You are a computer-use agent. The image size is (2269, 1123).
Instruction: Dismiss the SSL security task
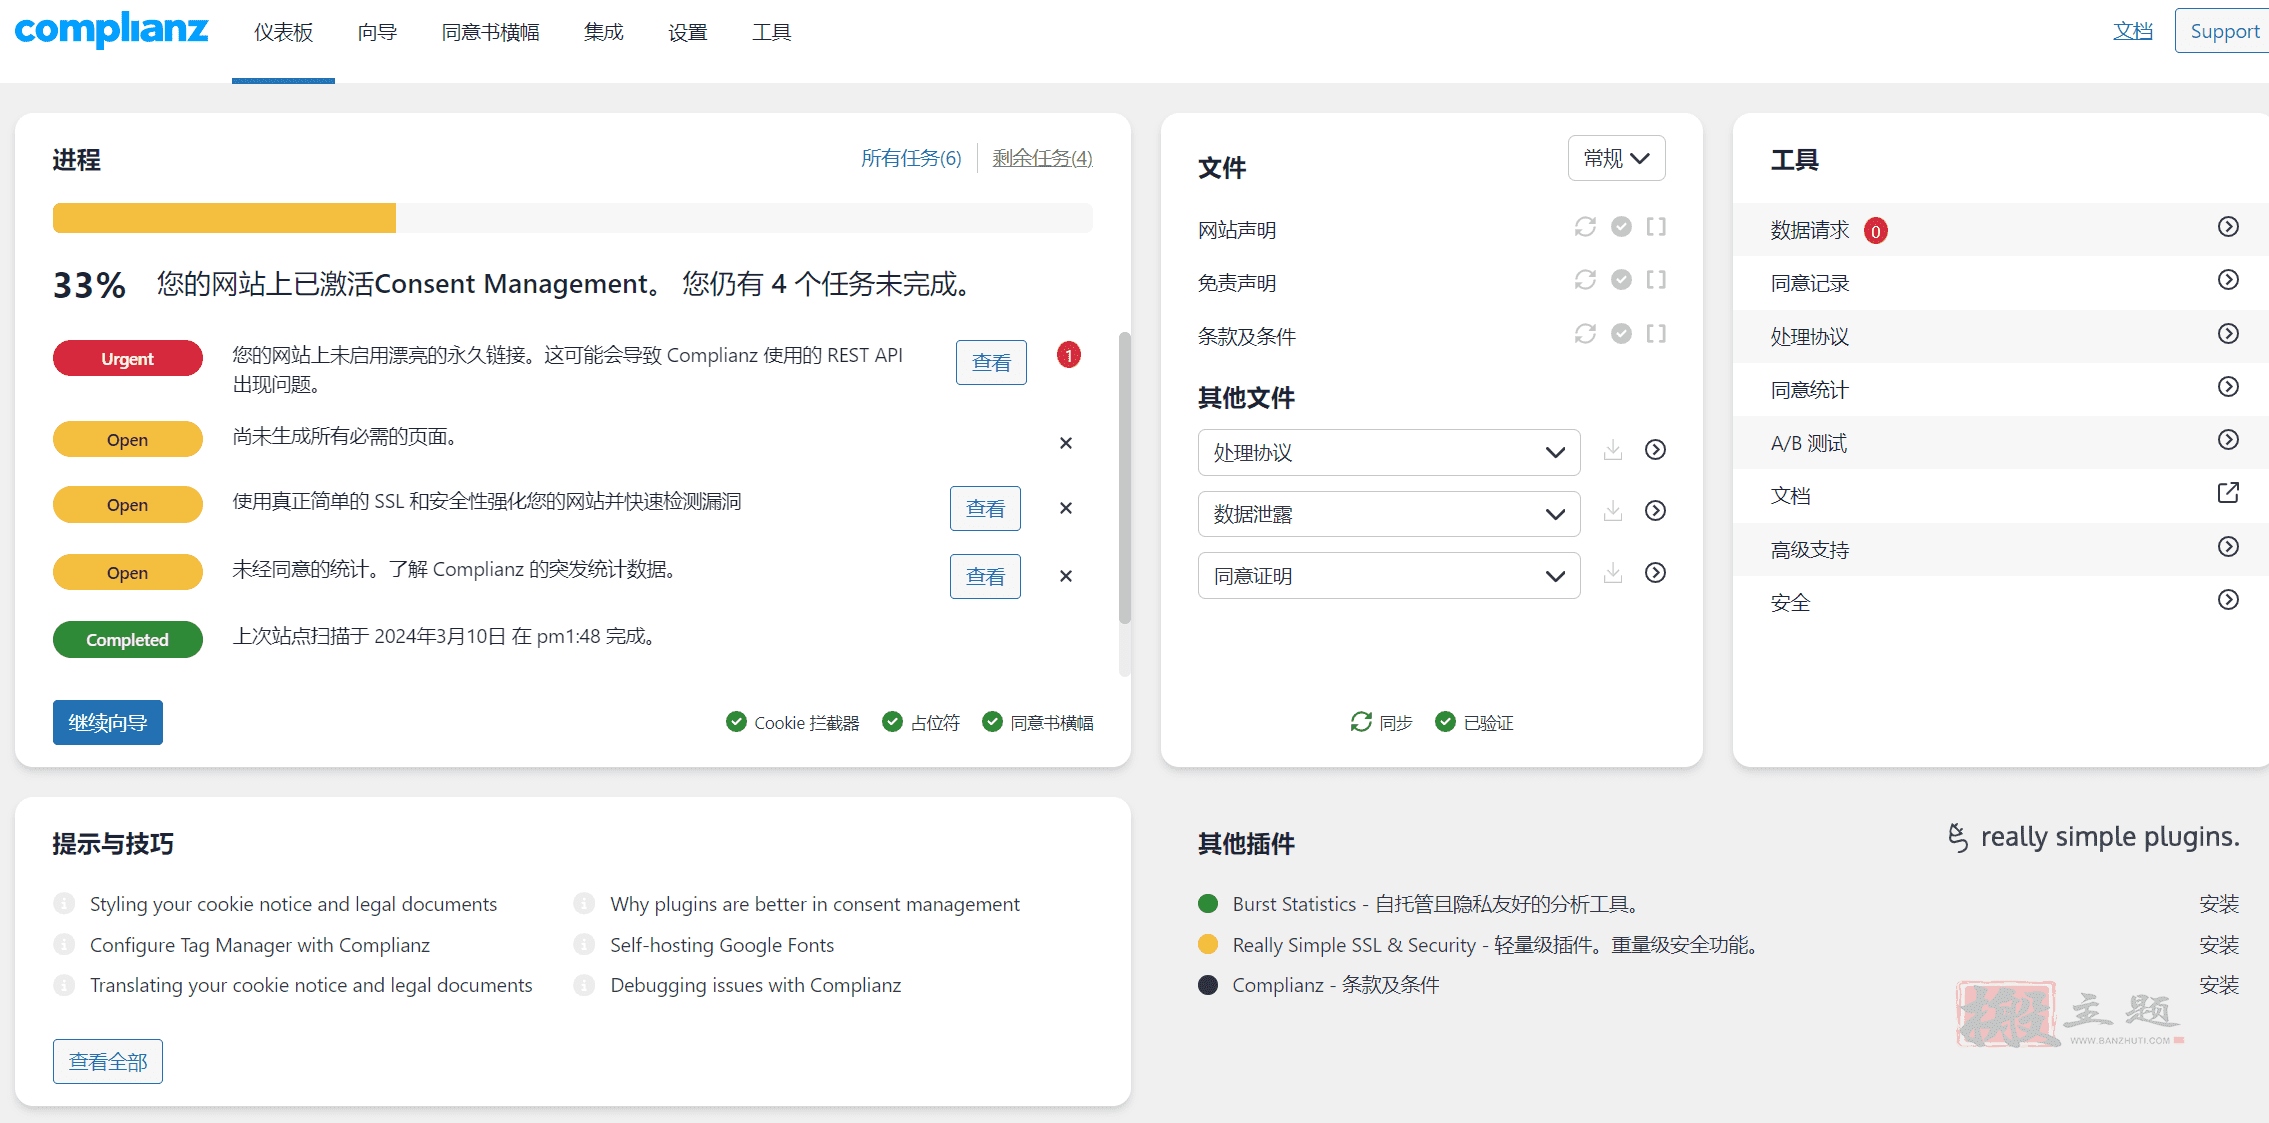1066,508
